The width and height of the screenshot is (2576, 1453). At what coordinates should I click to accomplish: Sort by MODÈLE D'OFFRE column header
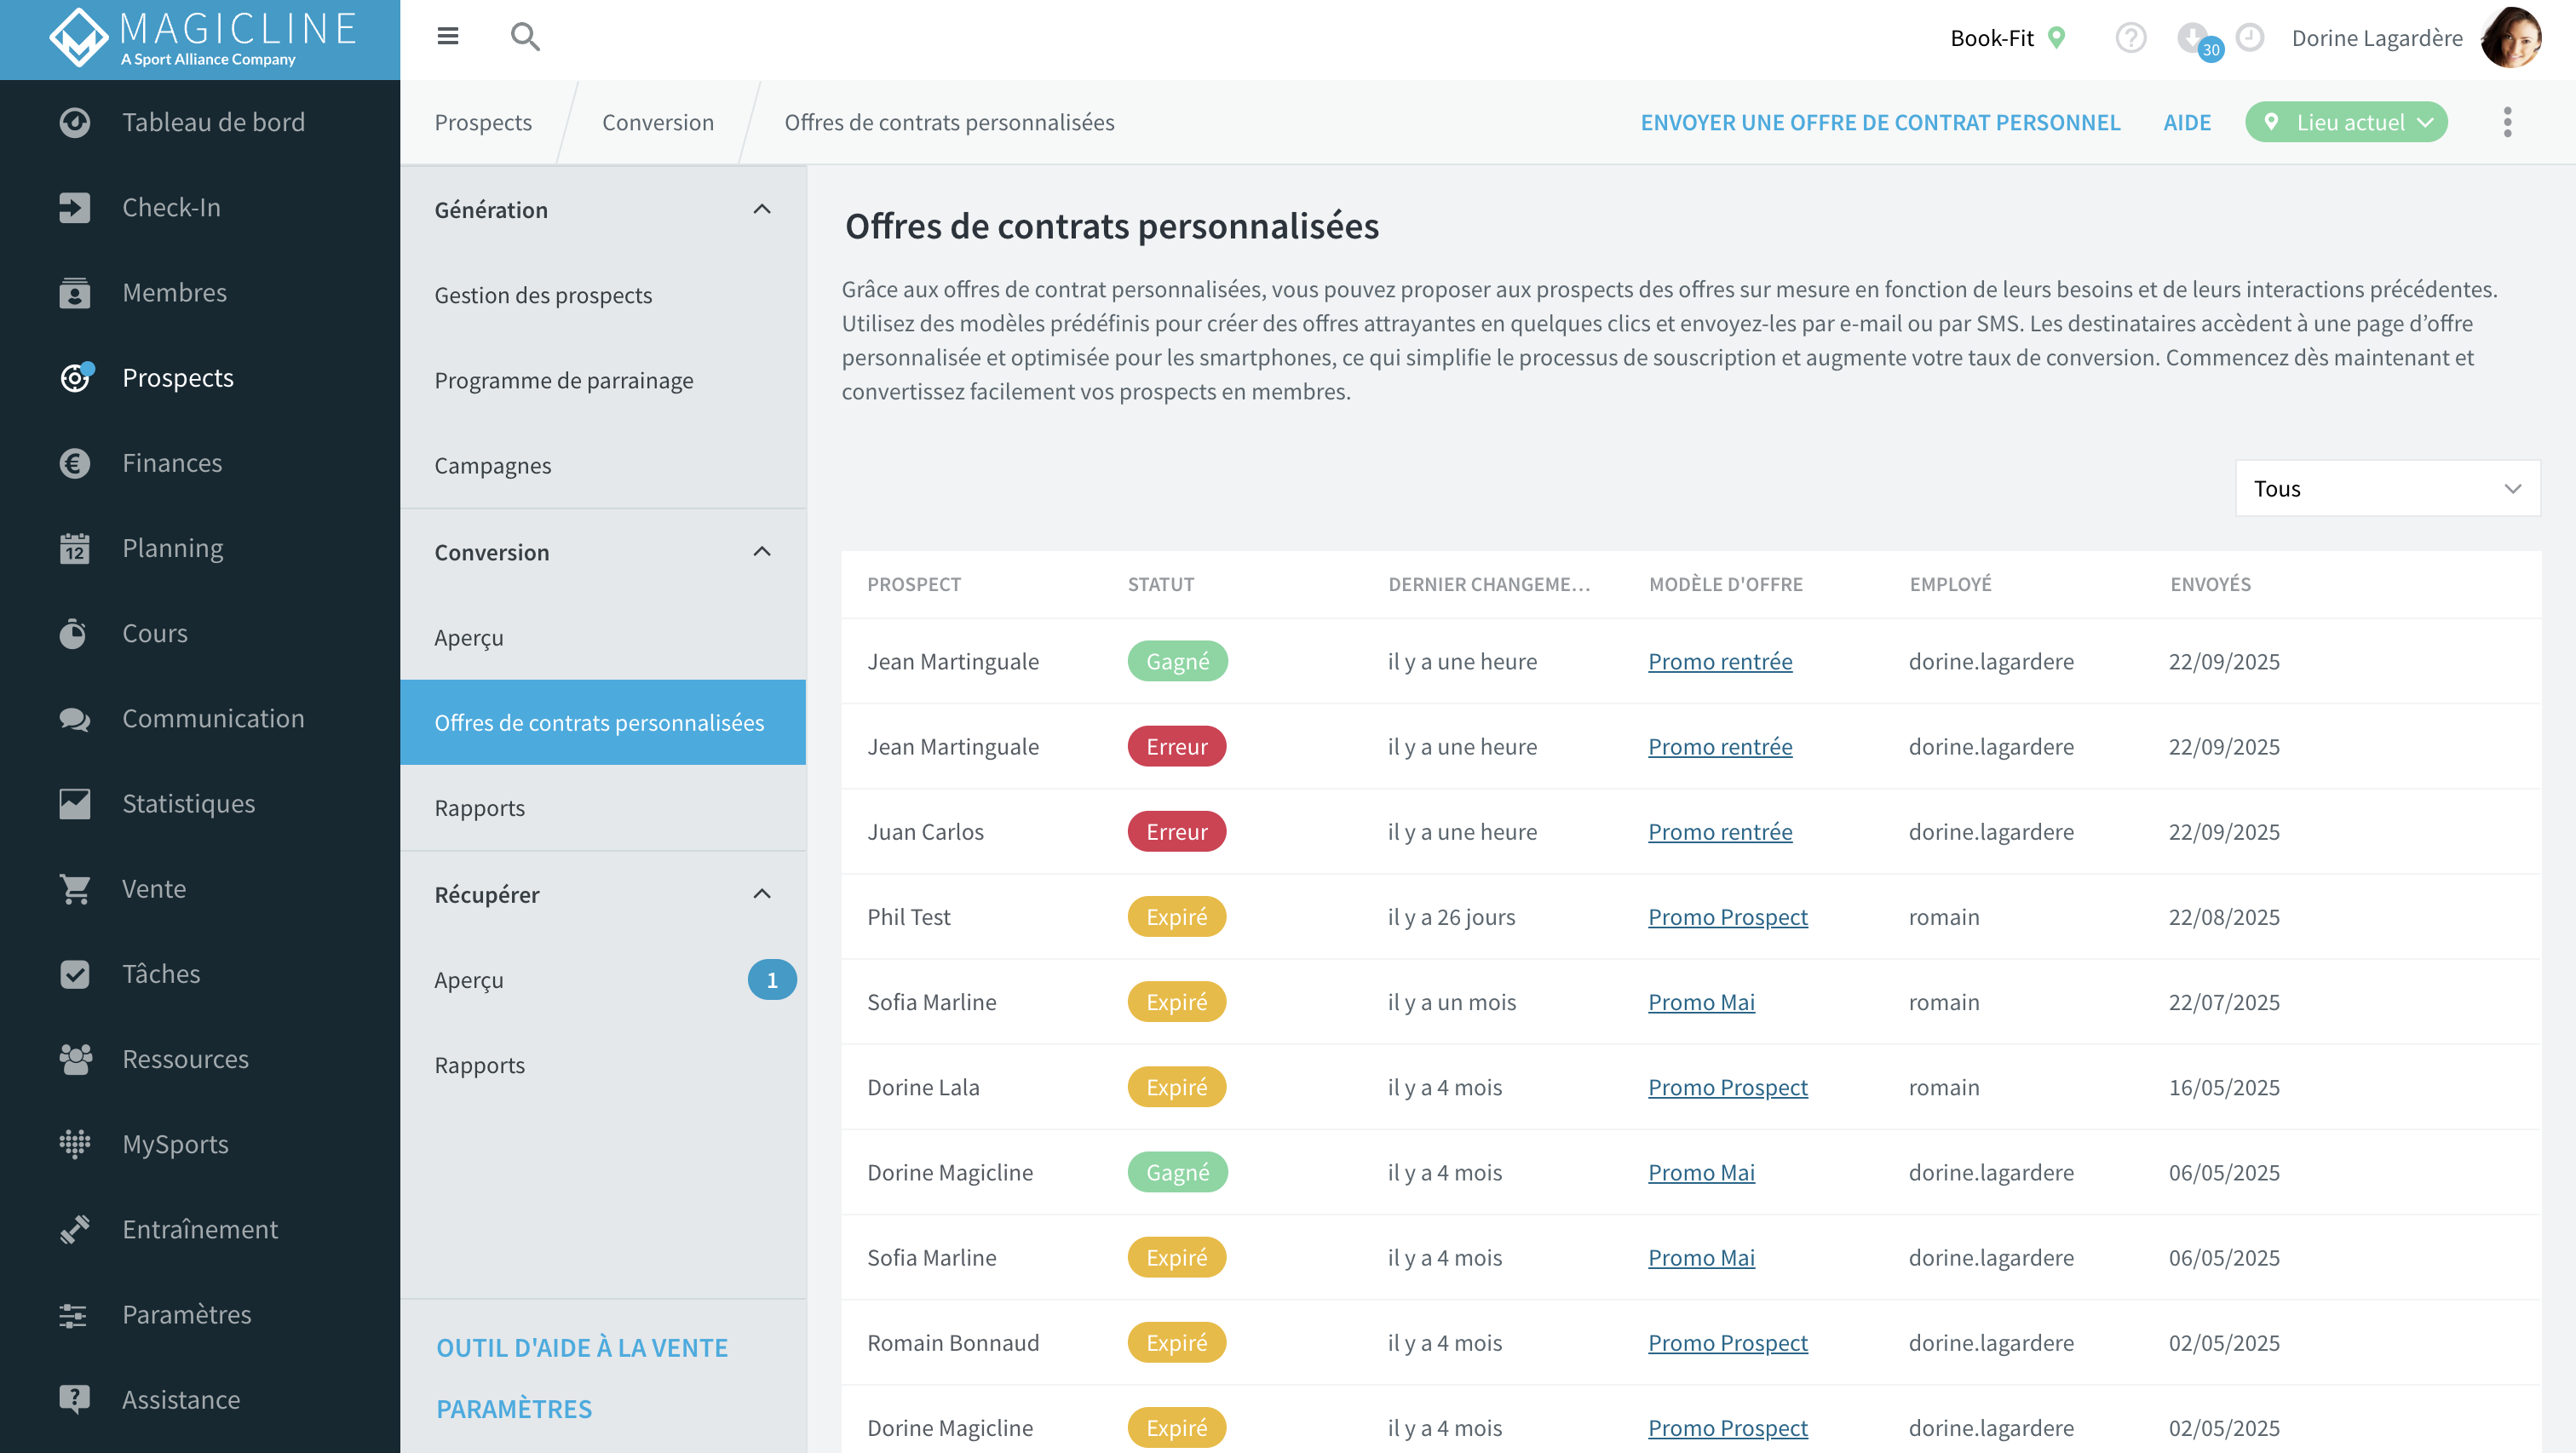tap(1726, 584)
